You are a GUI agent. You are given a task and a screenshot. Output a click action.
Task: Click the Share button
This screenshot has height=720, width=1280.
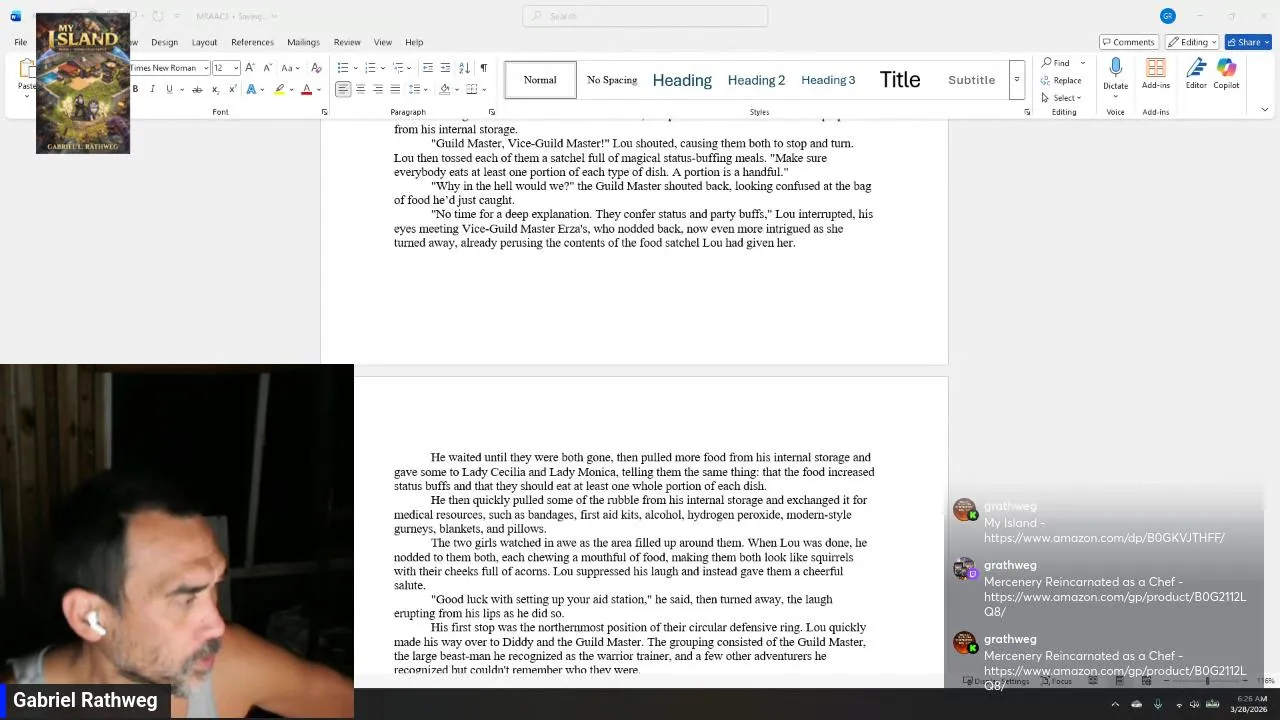coord(1246,42)
